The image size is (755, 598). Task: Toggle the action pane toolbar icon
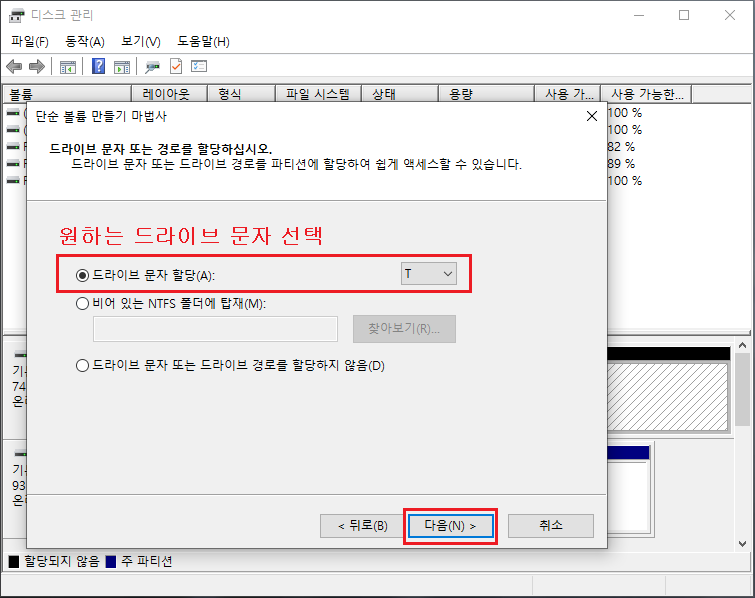[x=122, y=66]
